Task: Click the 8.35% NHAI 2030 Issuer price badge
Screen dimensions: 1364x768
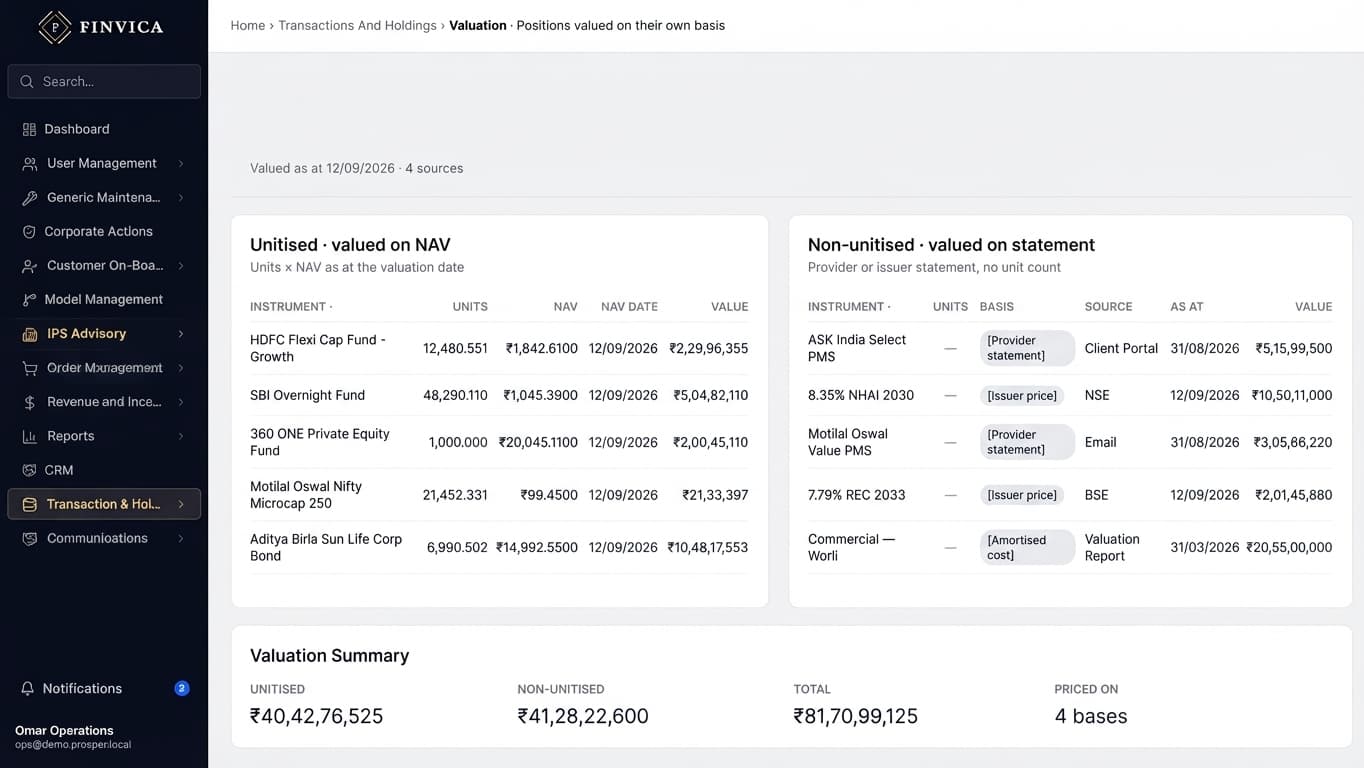Action: click(x=1022, y=395)
